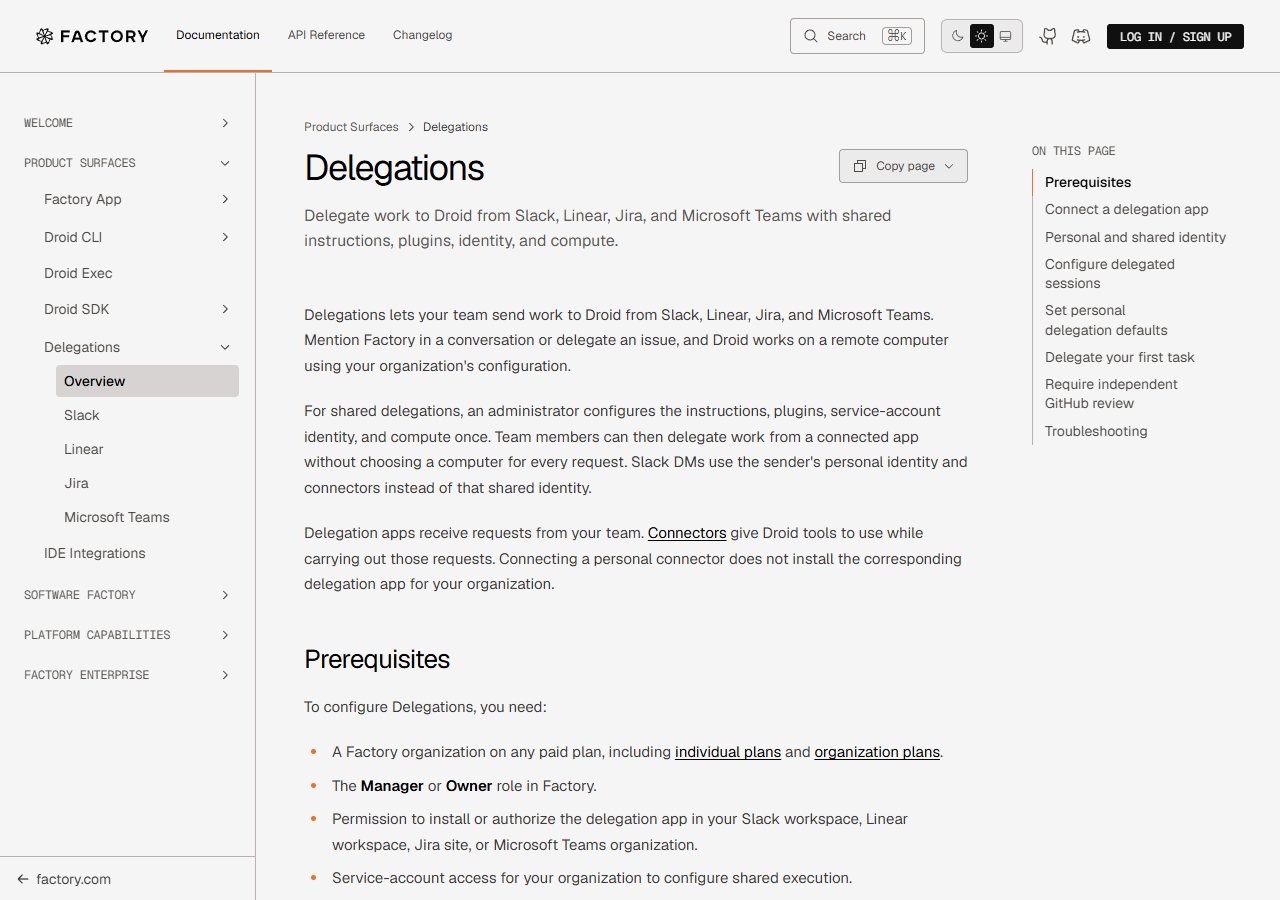The height and width of the screenshot is (900, 1280).
Task: Collapse the Product Surfaces section
Action: pyautogui.click(x=128, y=163)
